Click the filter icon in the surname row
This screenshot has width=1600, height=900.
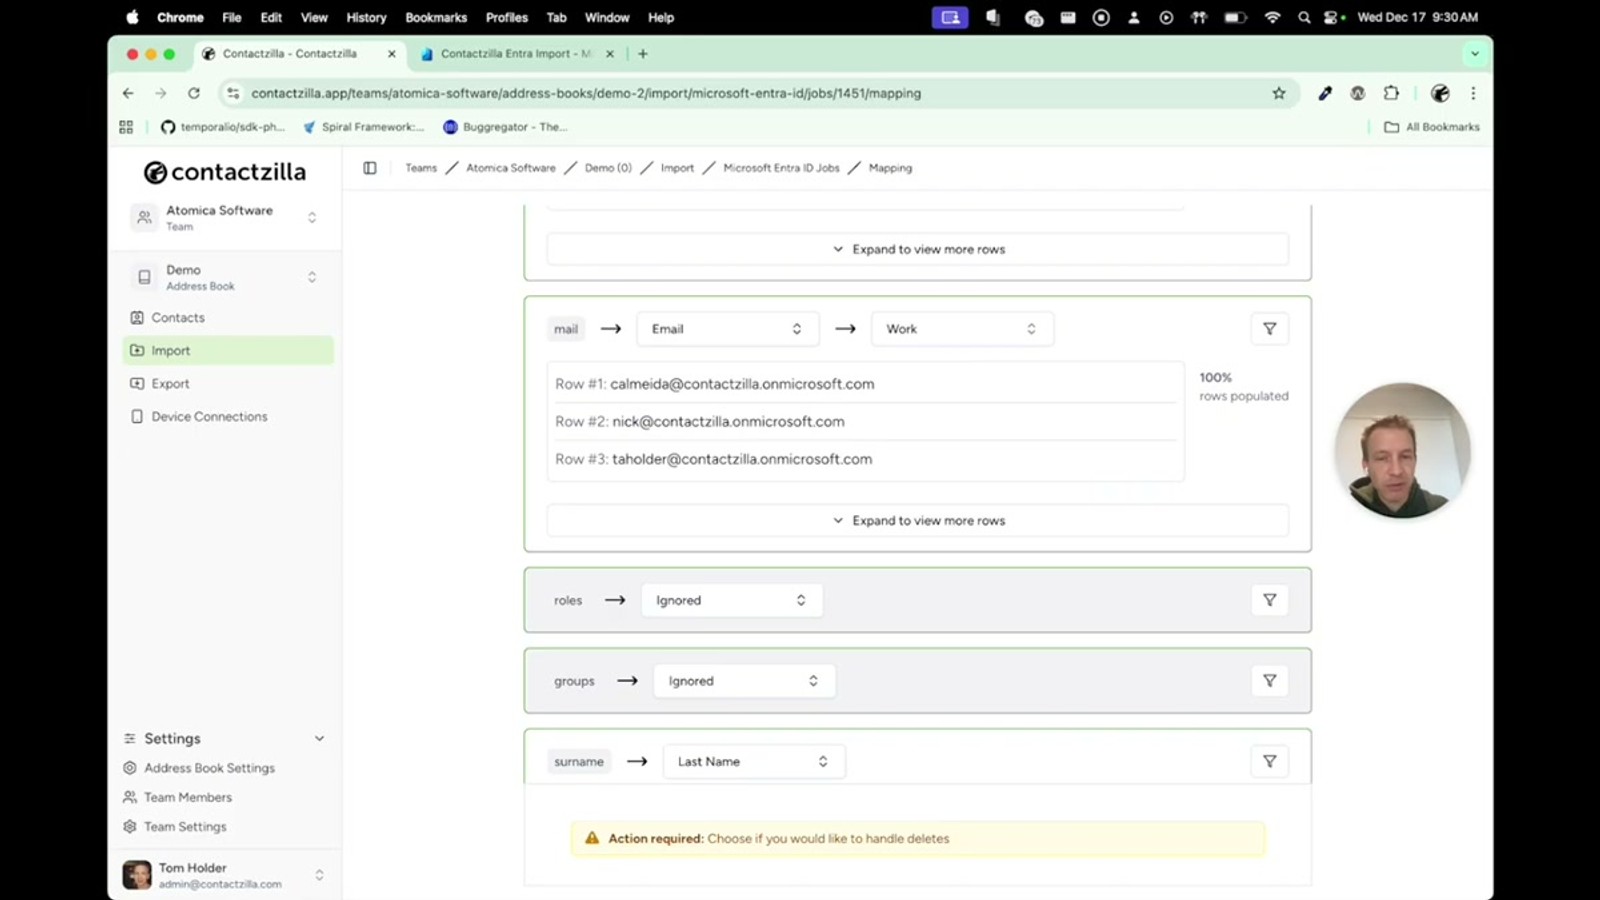tap(1269, 762)
